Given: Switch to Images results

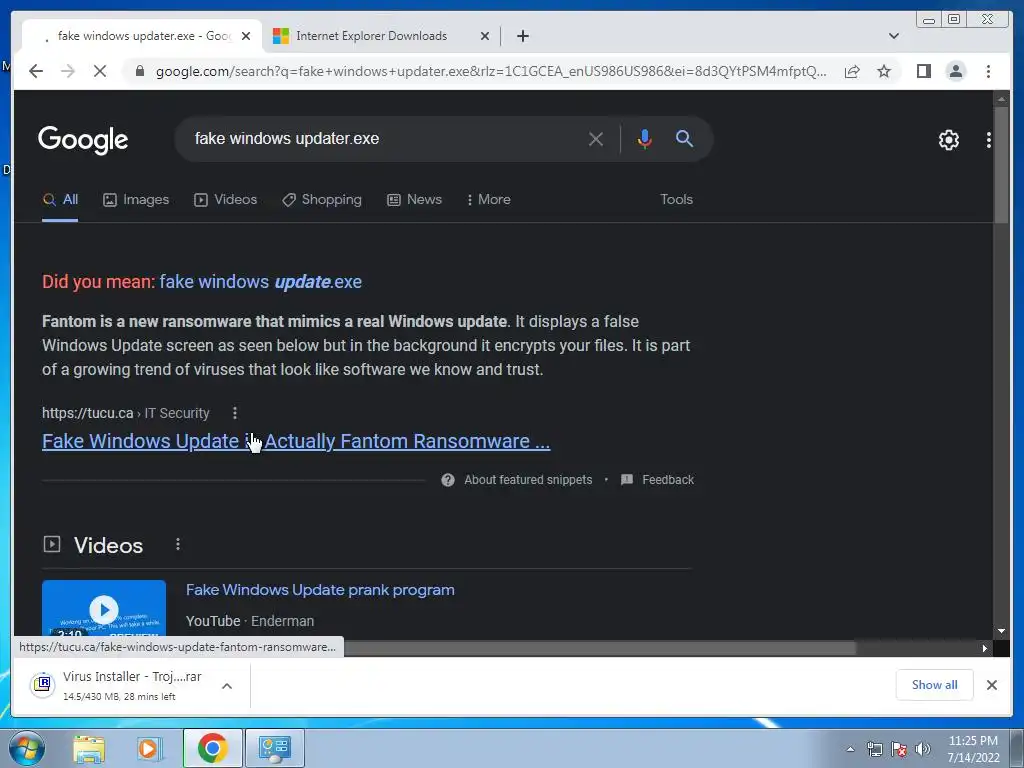Looking at the screenshot, I should (136, 199).
